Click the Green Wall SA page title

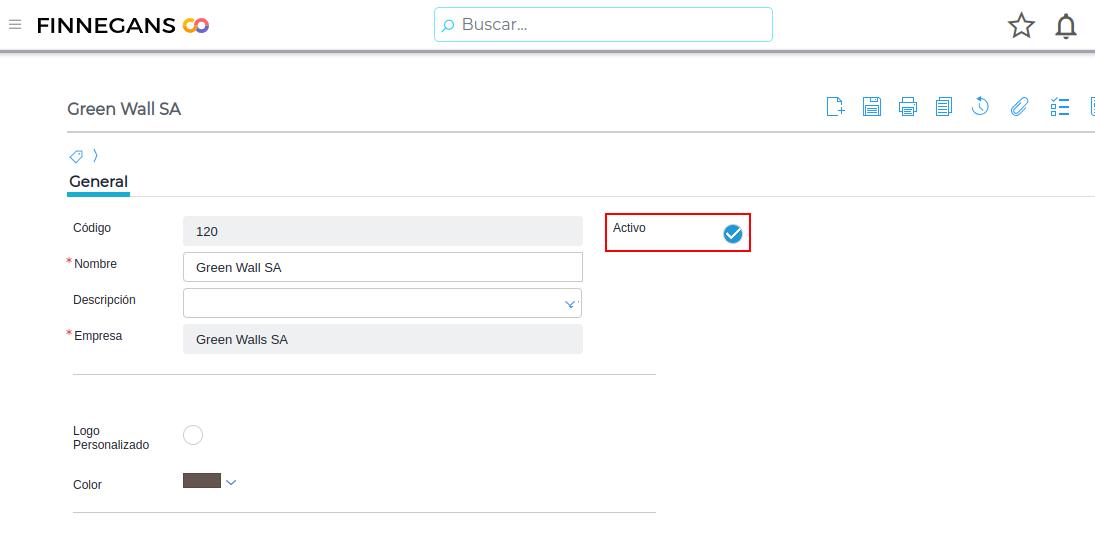124,109
